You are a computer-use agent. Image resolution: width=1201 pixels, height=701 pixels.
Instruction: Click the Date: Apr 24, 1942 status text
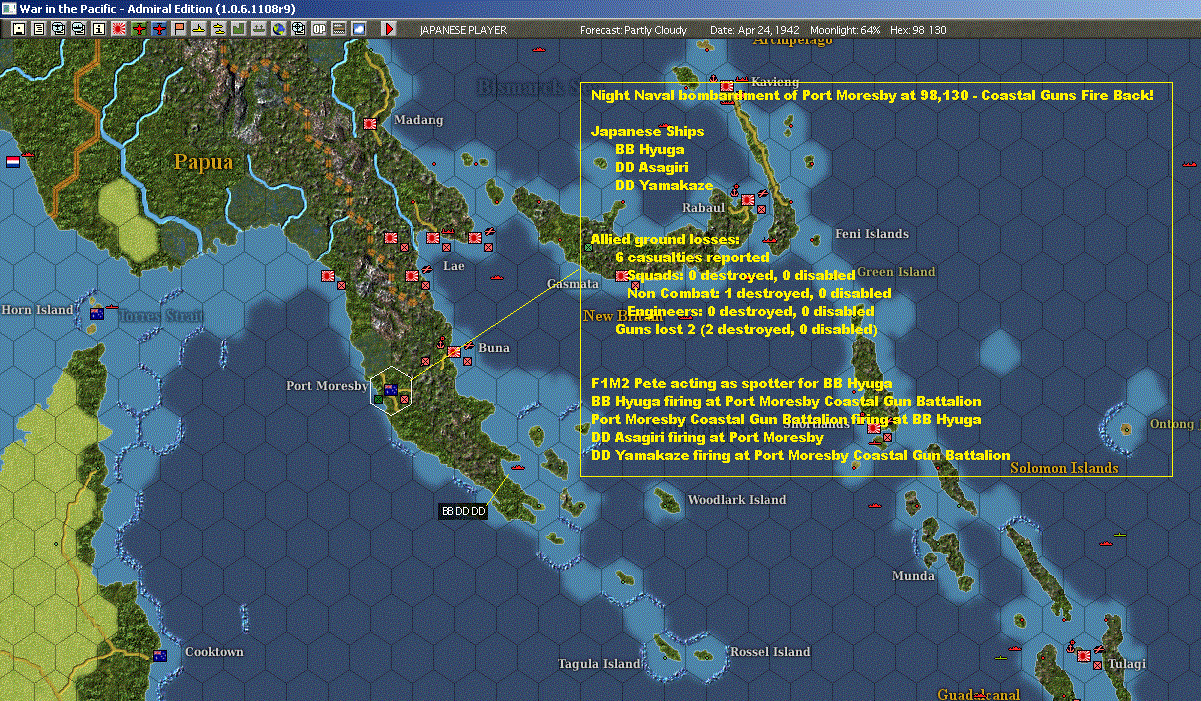pyautogui.click(x=756, y=30)
